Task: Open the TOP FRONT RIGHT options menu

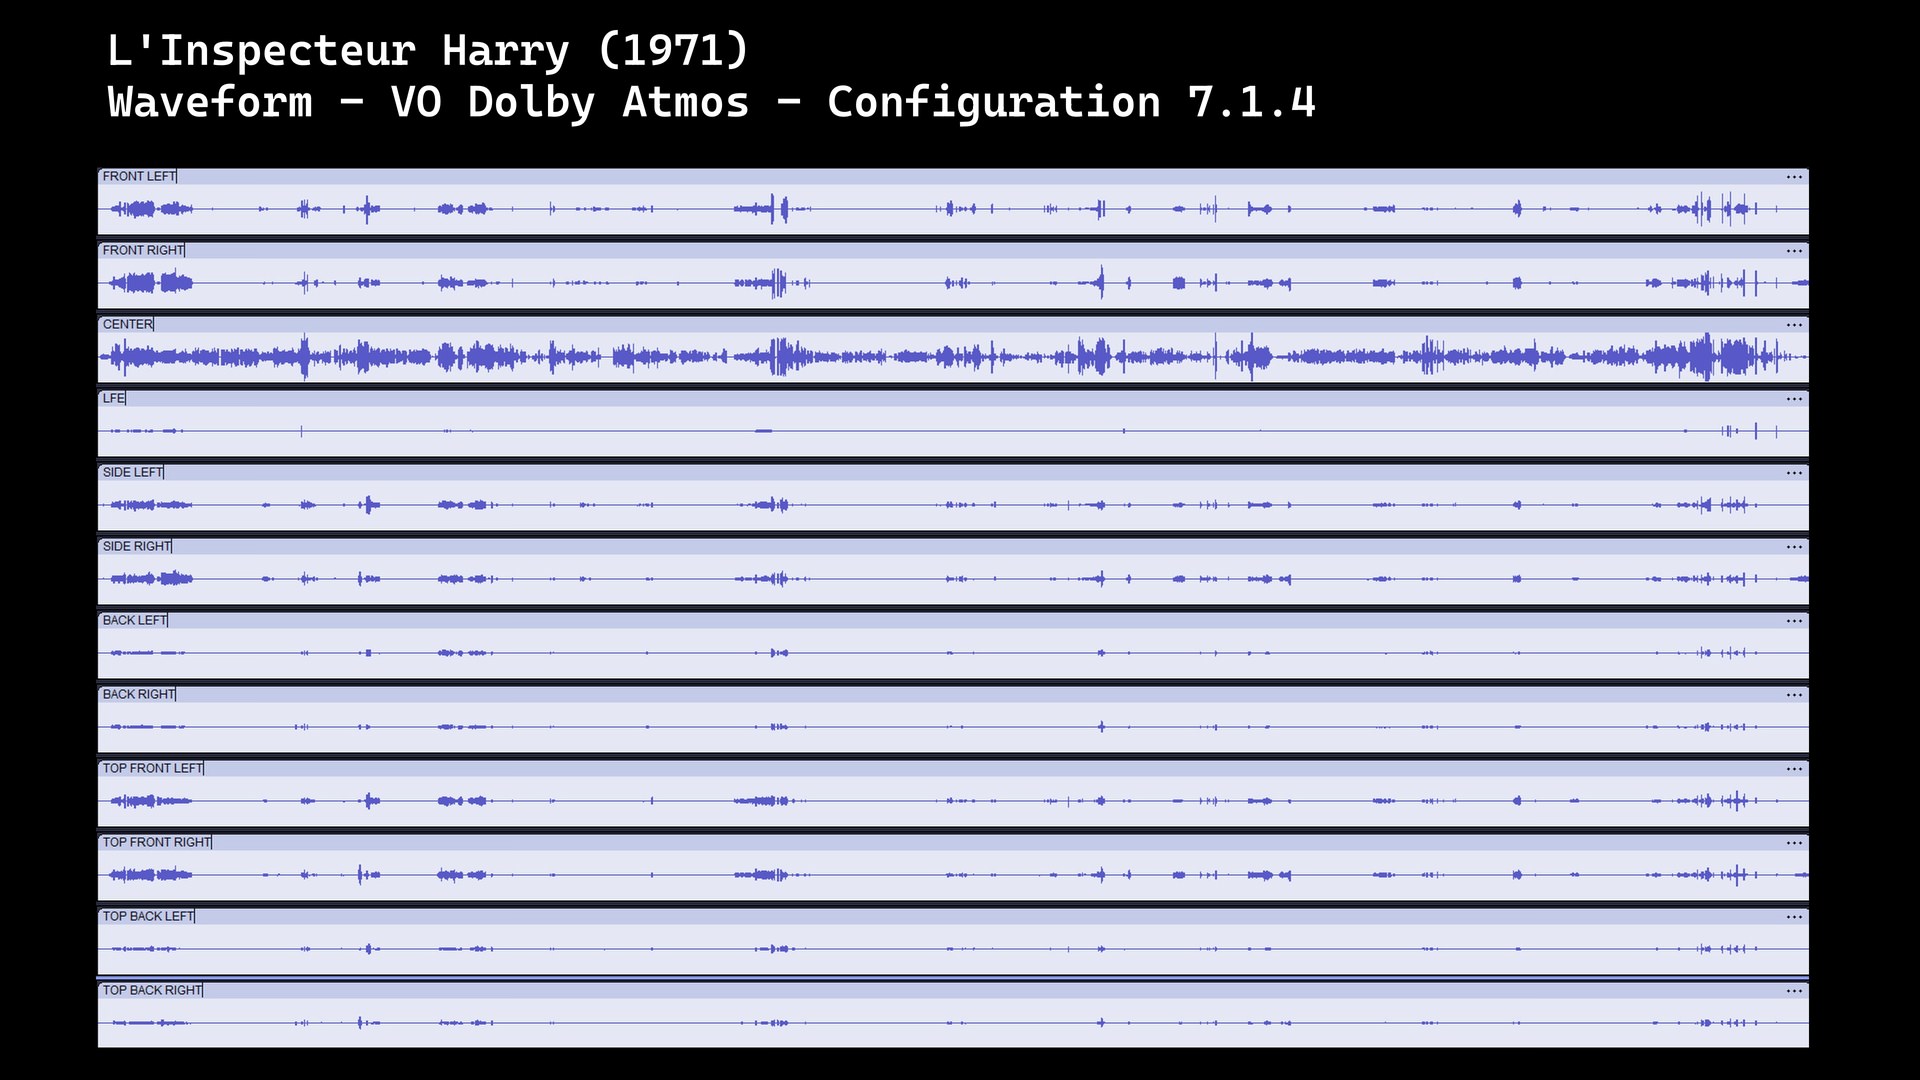Action: pyautogui.click(x=1795, y=842)
